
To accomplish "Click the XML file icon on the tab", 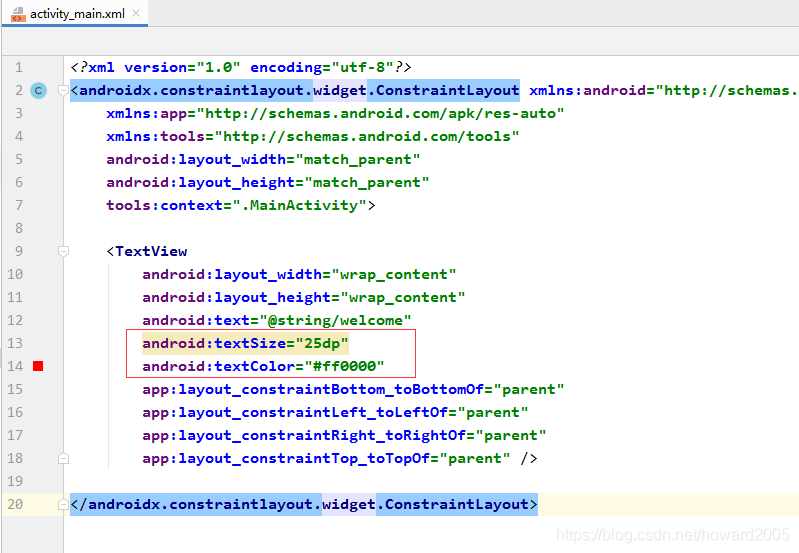I will (18, 14).
